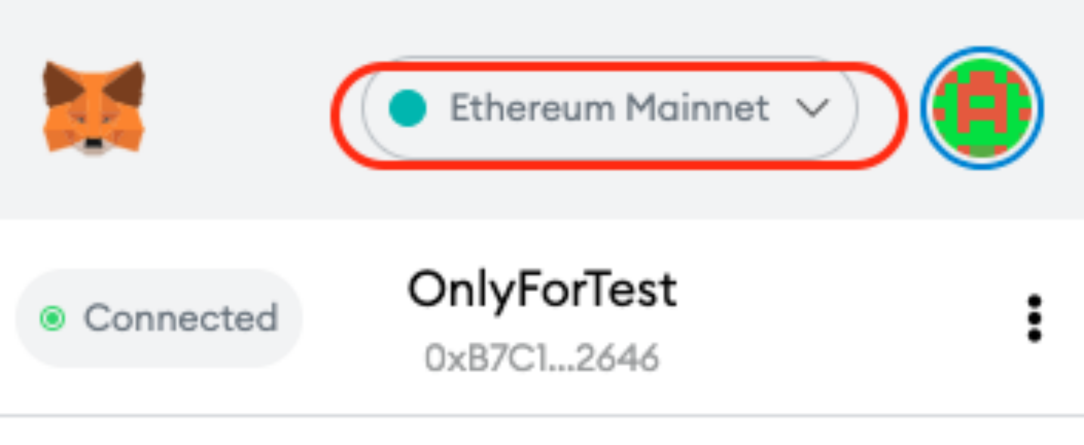
Task: Open the three-dot account options menu
Action: click(1034, 319)
